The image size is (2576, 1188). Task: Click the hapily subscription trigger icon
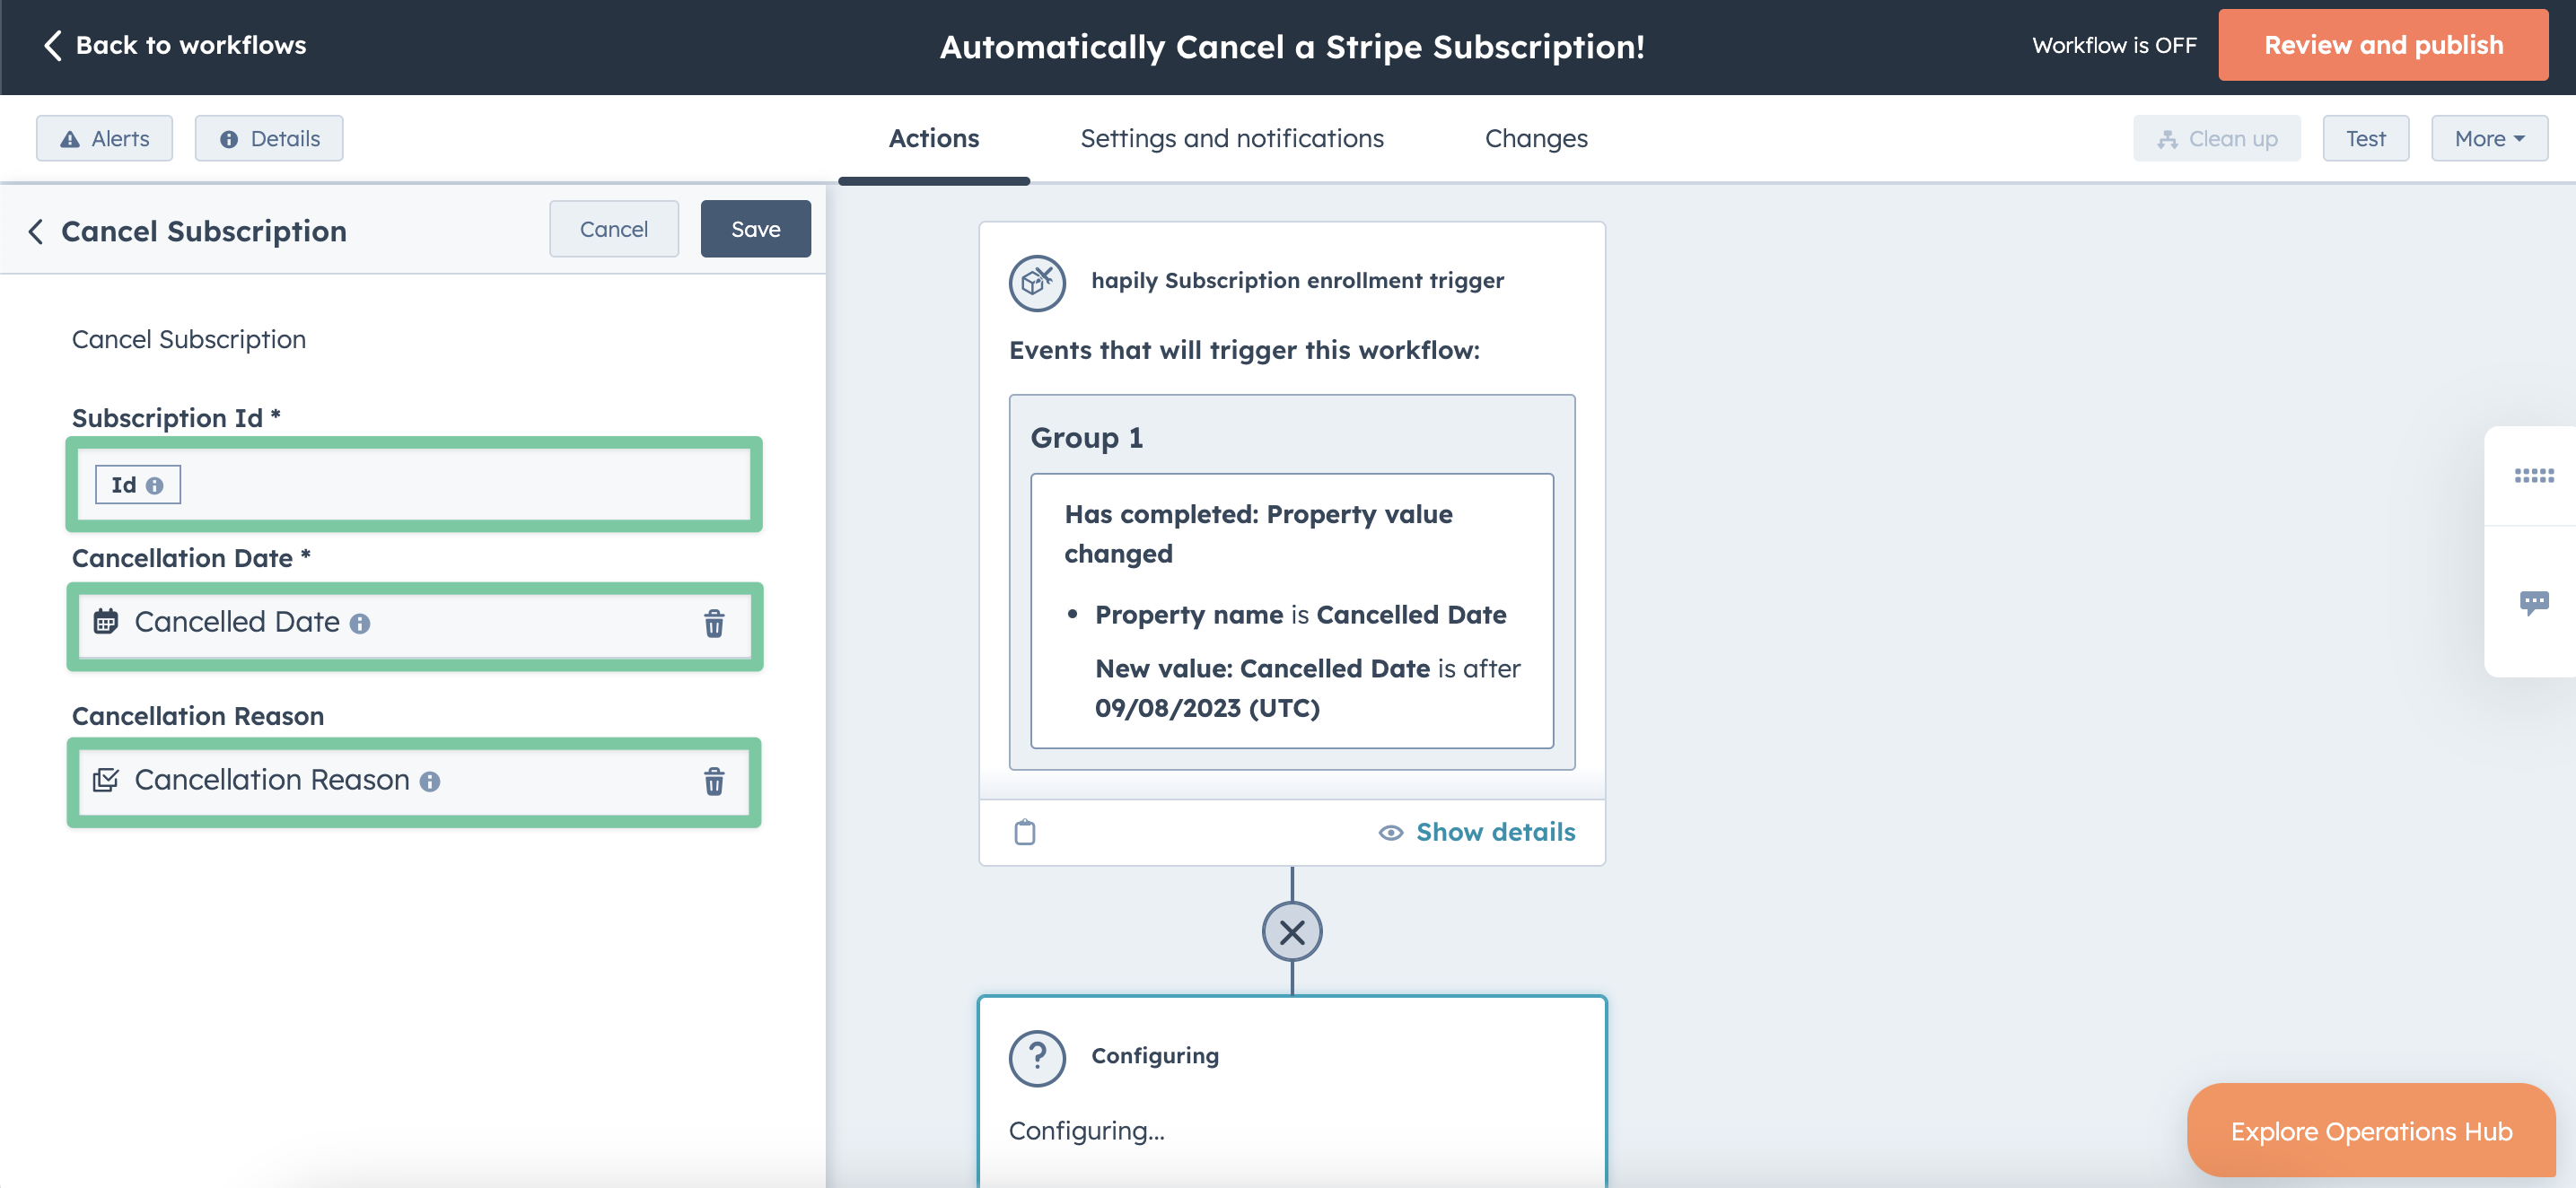pyautogui.click(x=1037, y=282)
